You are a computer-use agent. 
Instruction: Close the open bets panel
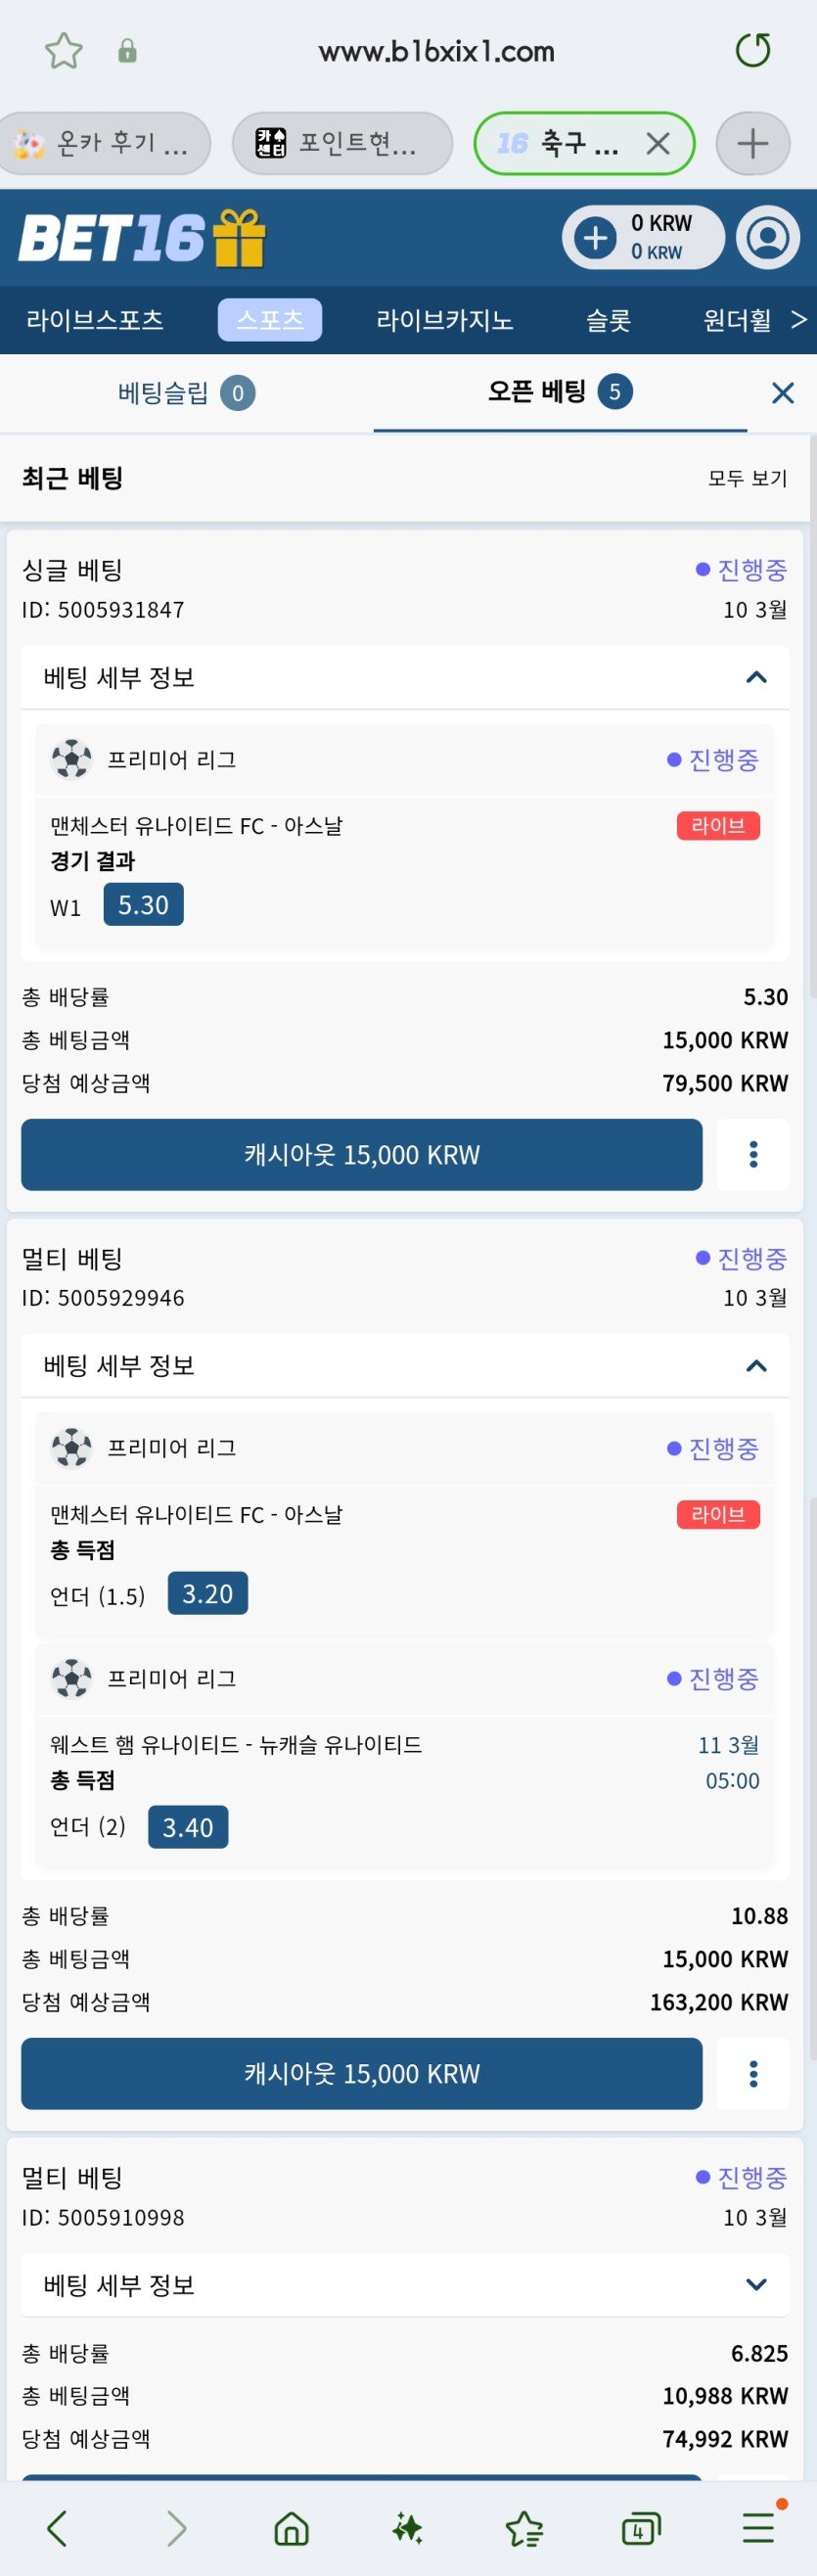(782, 393)
